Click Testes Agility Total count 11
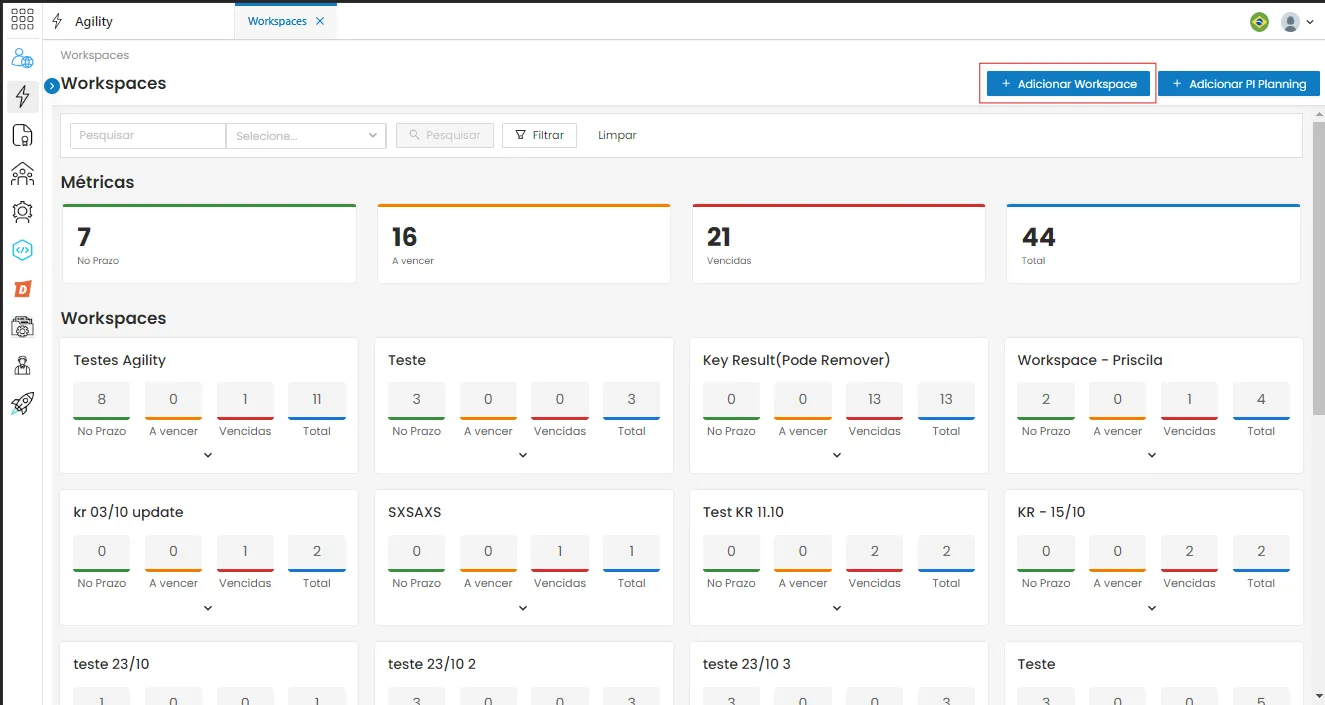1325x705 pixels. point(317,400)
